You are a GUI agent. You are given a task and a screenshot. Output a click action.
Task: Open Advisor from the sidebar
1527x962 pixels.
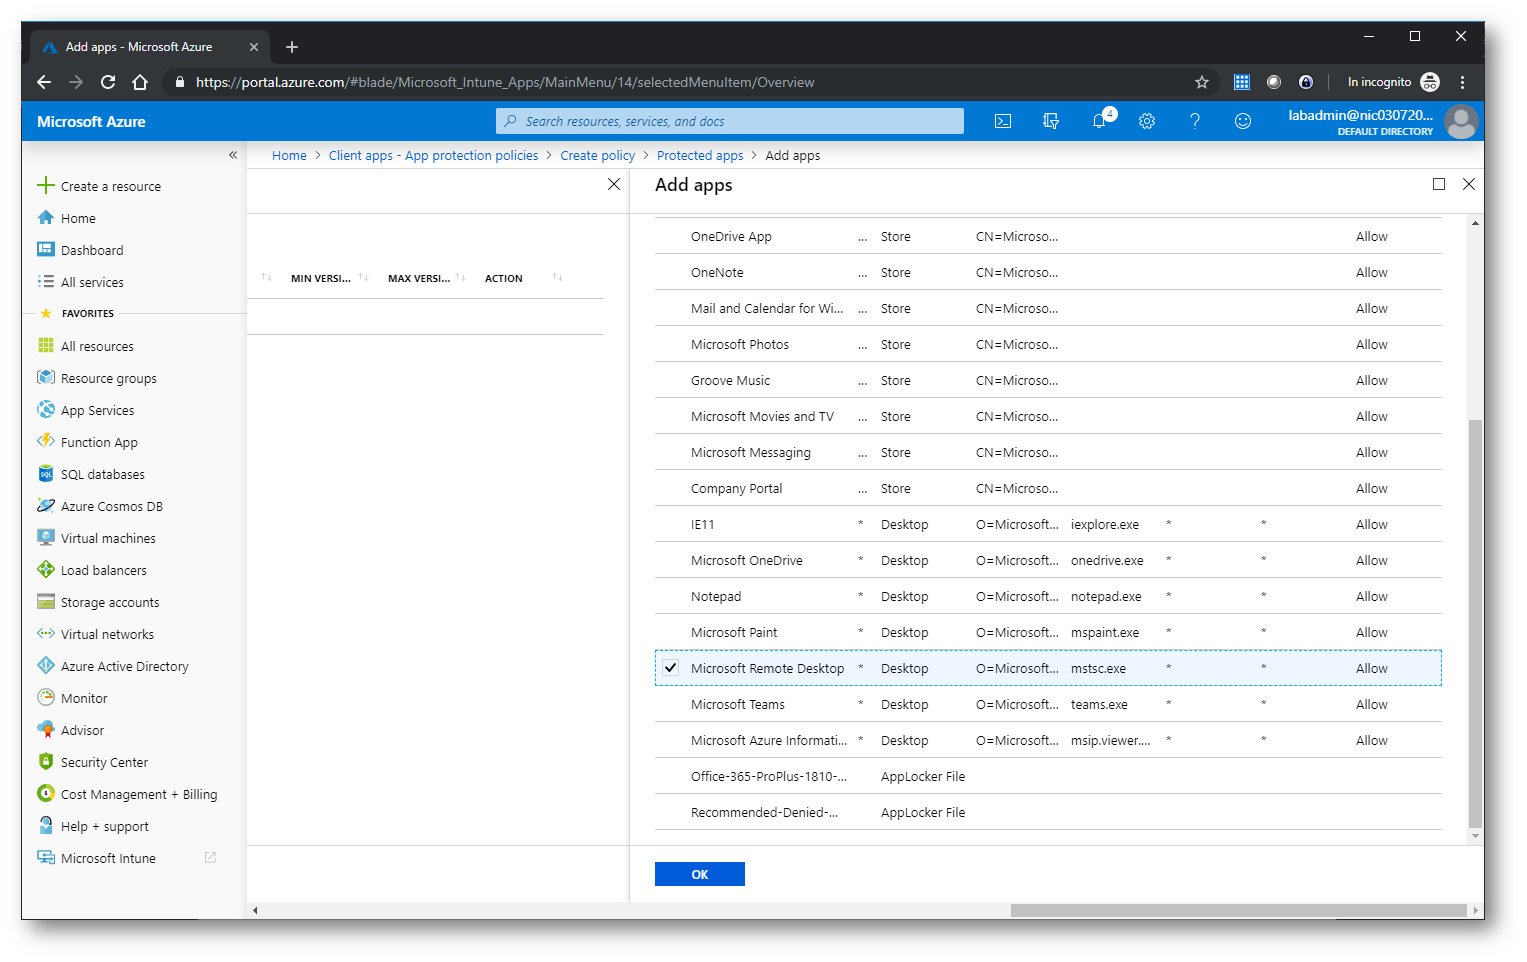[82, 730]
